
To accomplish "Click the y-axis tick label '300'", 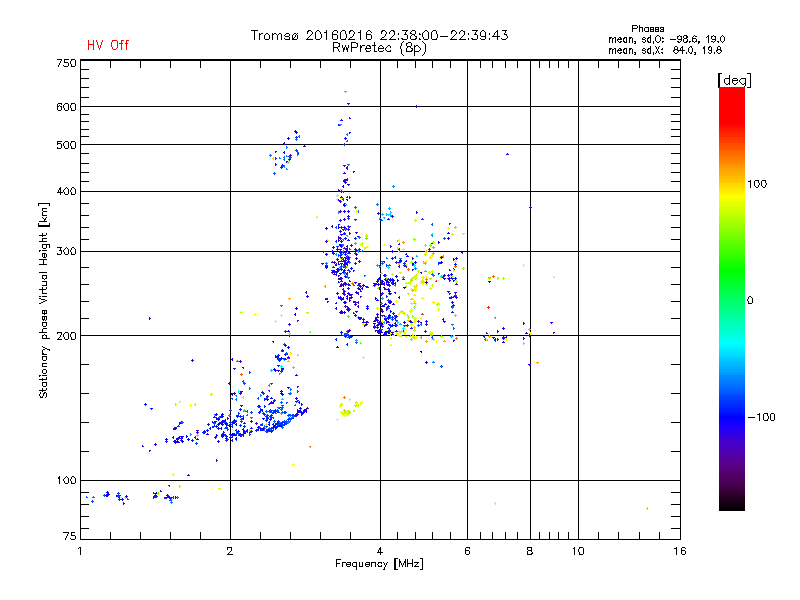I will (66, 252).
